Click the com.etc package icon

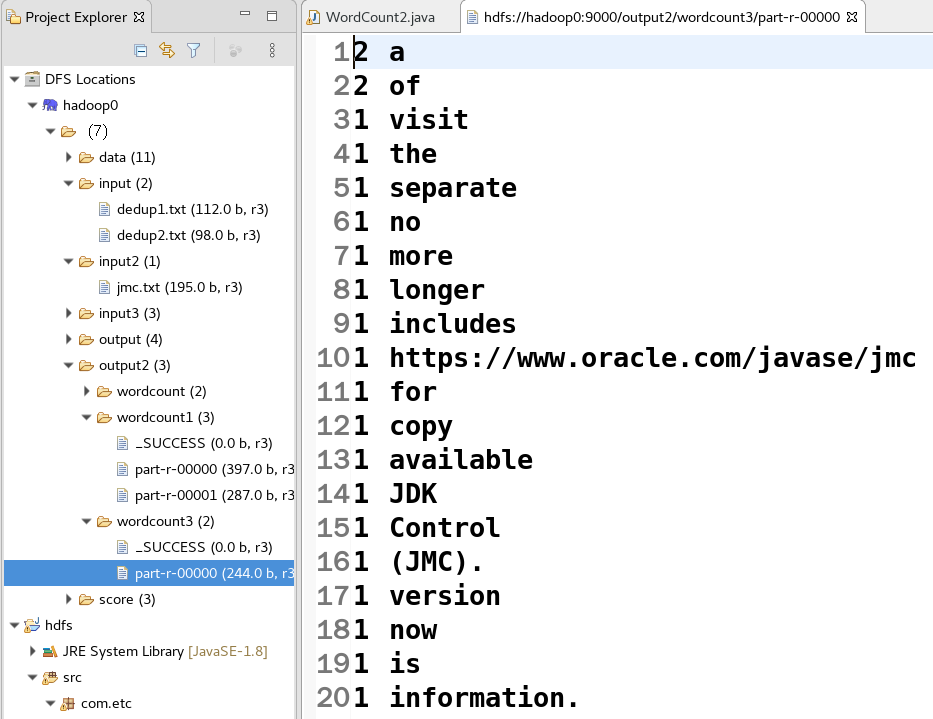68,704
